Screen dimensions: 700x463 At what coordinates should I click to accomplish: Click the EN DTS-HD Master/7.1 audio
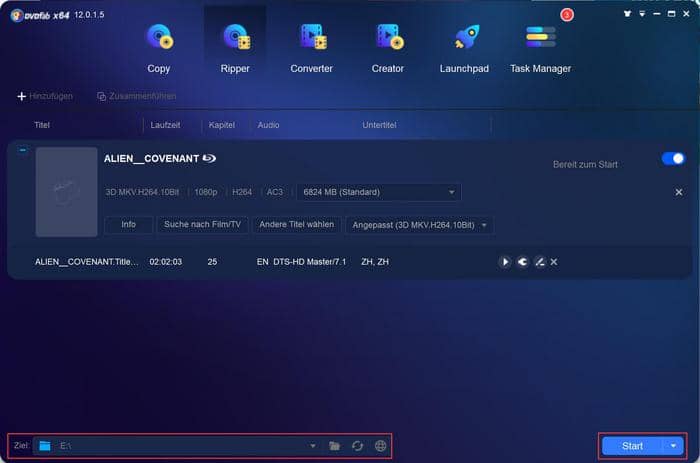point(301,262)
